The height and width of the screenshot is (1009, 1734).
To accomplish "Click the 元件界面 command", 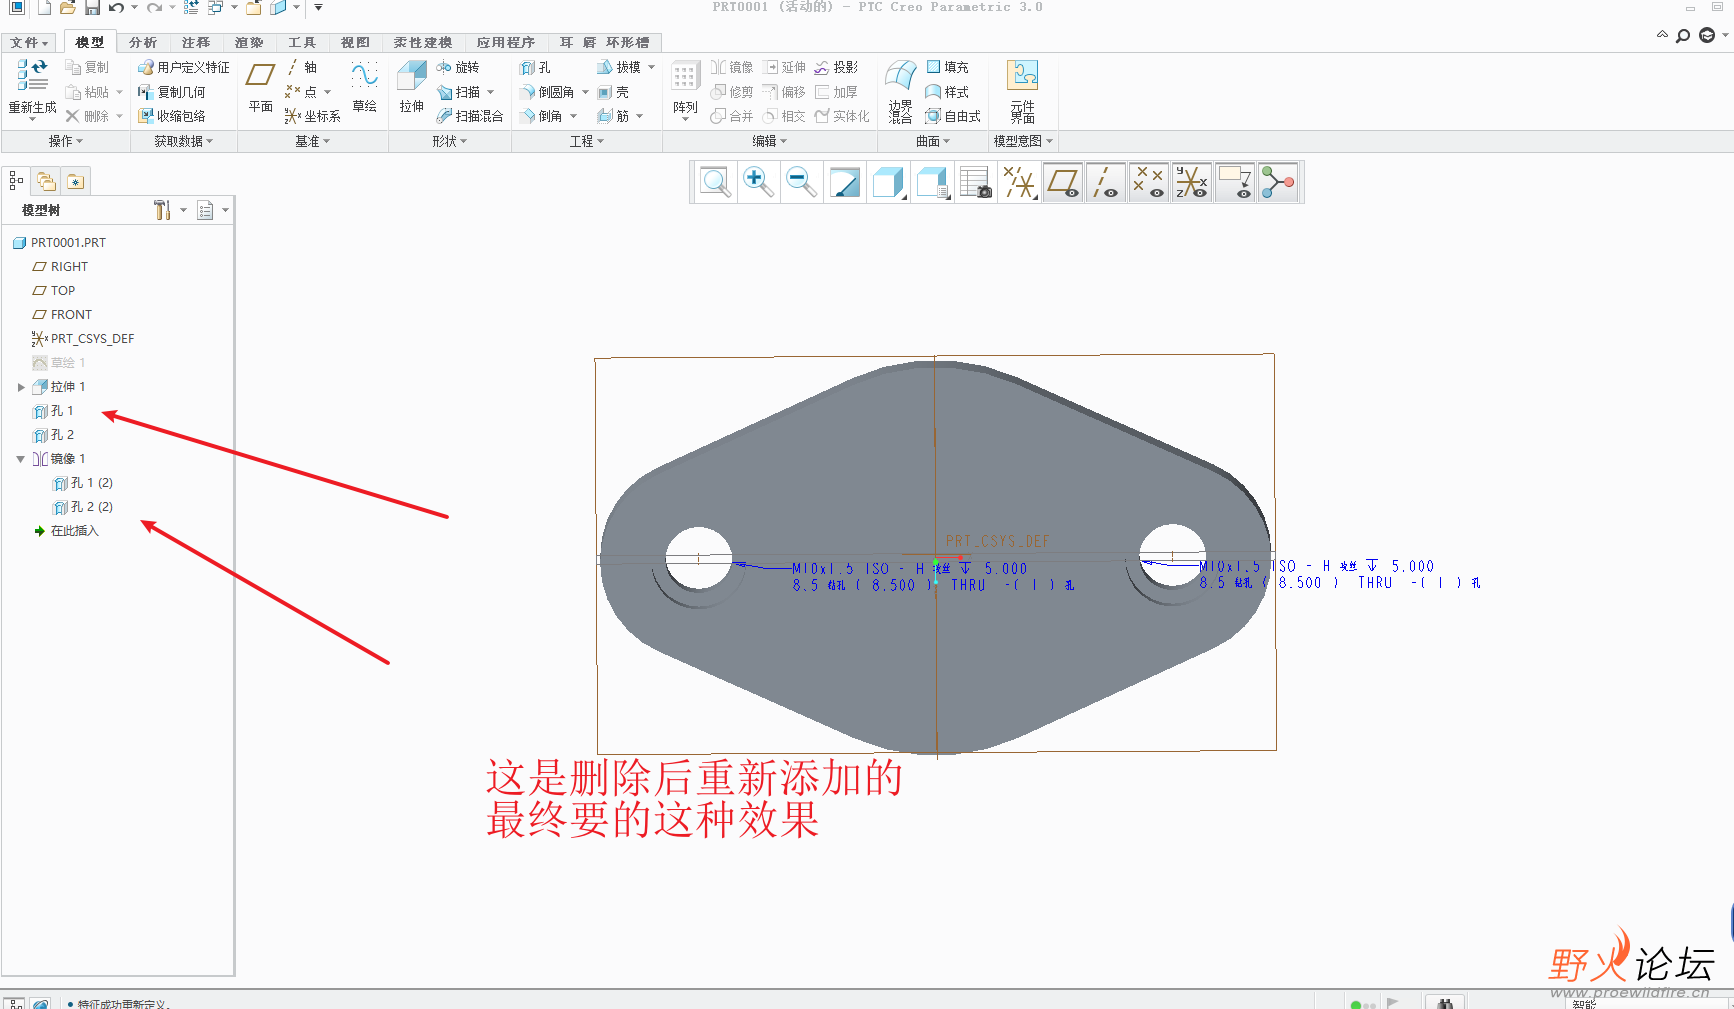I will coord(1023,90).
